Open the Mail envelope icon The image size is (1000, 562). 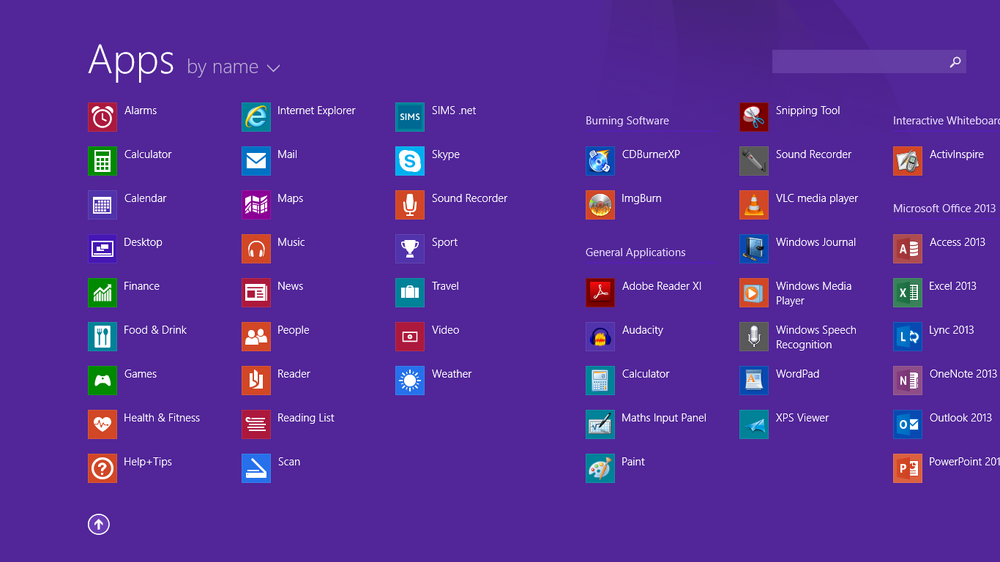click(256, 161)
